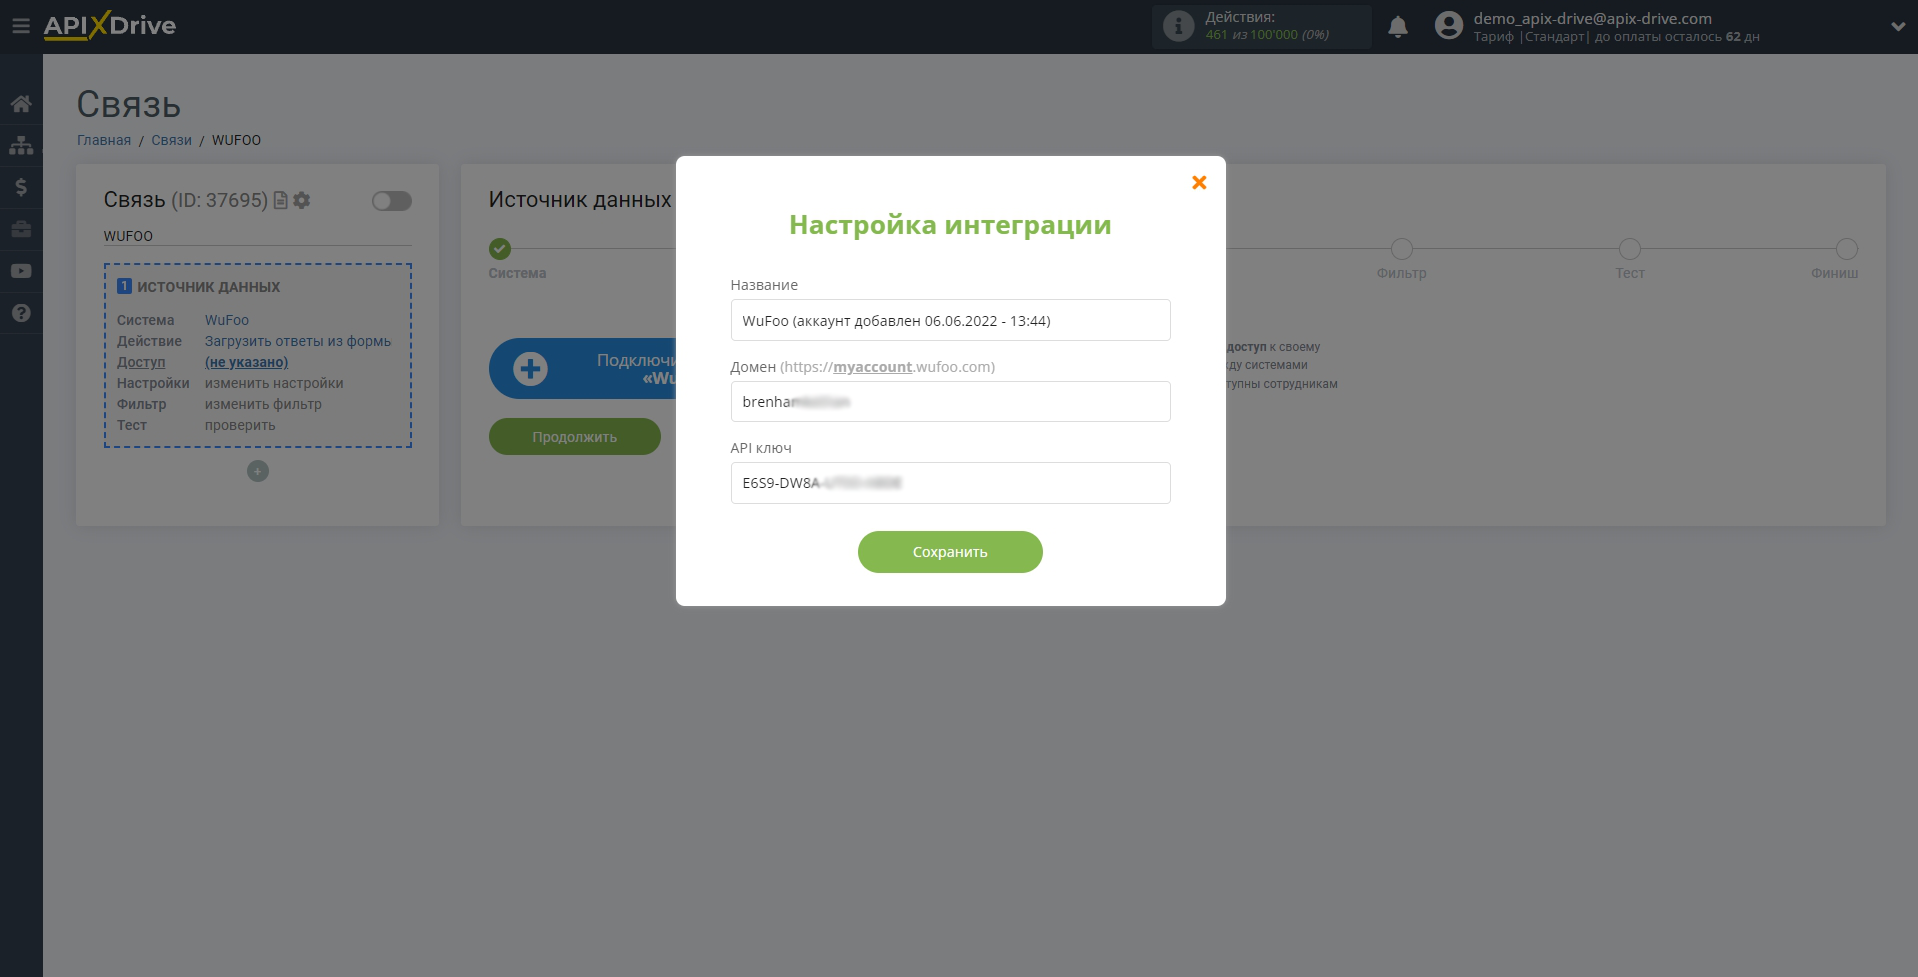The height and width of the screenshot is (977, 1918).
Task: Expand the account dropdown chevron
Action: (1898, 27)
